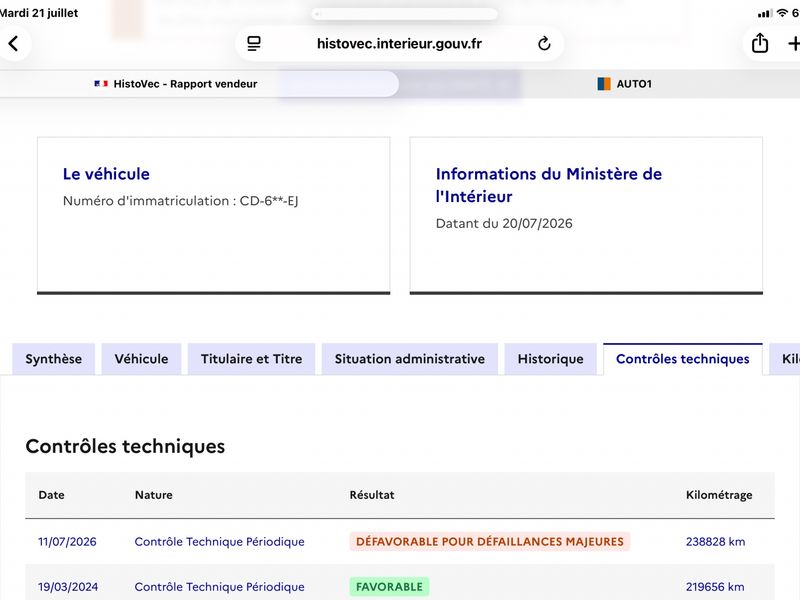Tap the cellular signal bars icon
This screenshot has height=600, width=800.
coord(765,14)
